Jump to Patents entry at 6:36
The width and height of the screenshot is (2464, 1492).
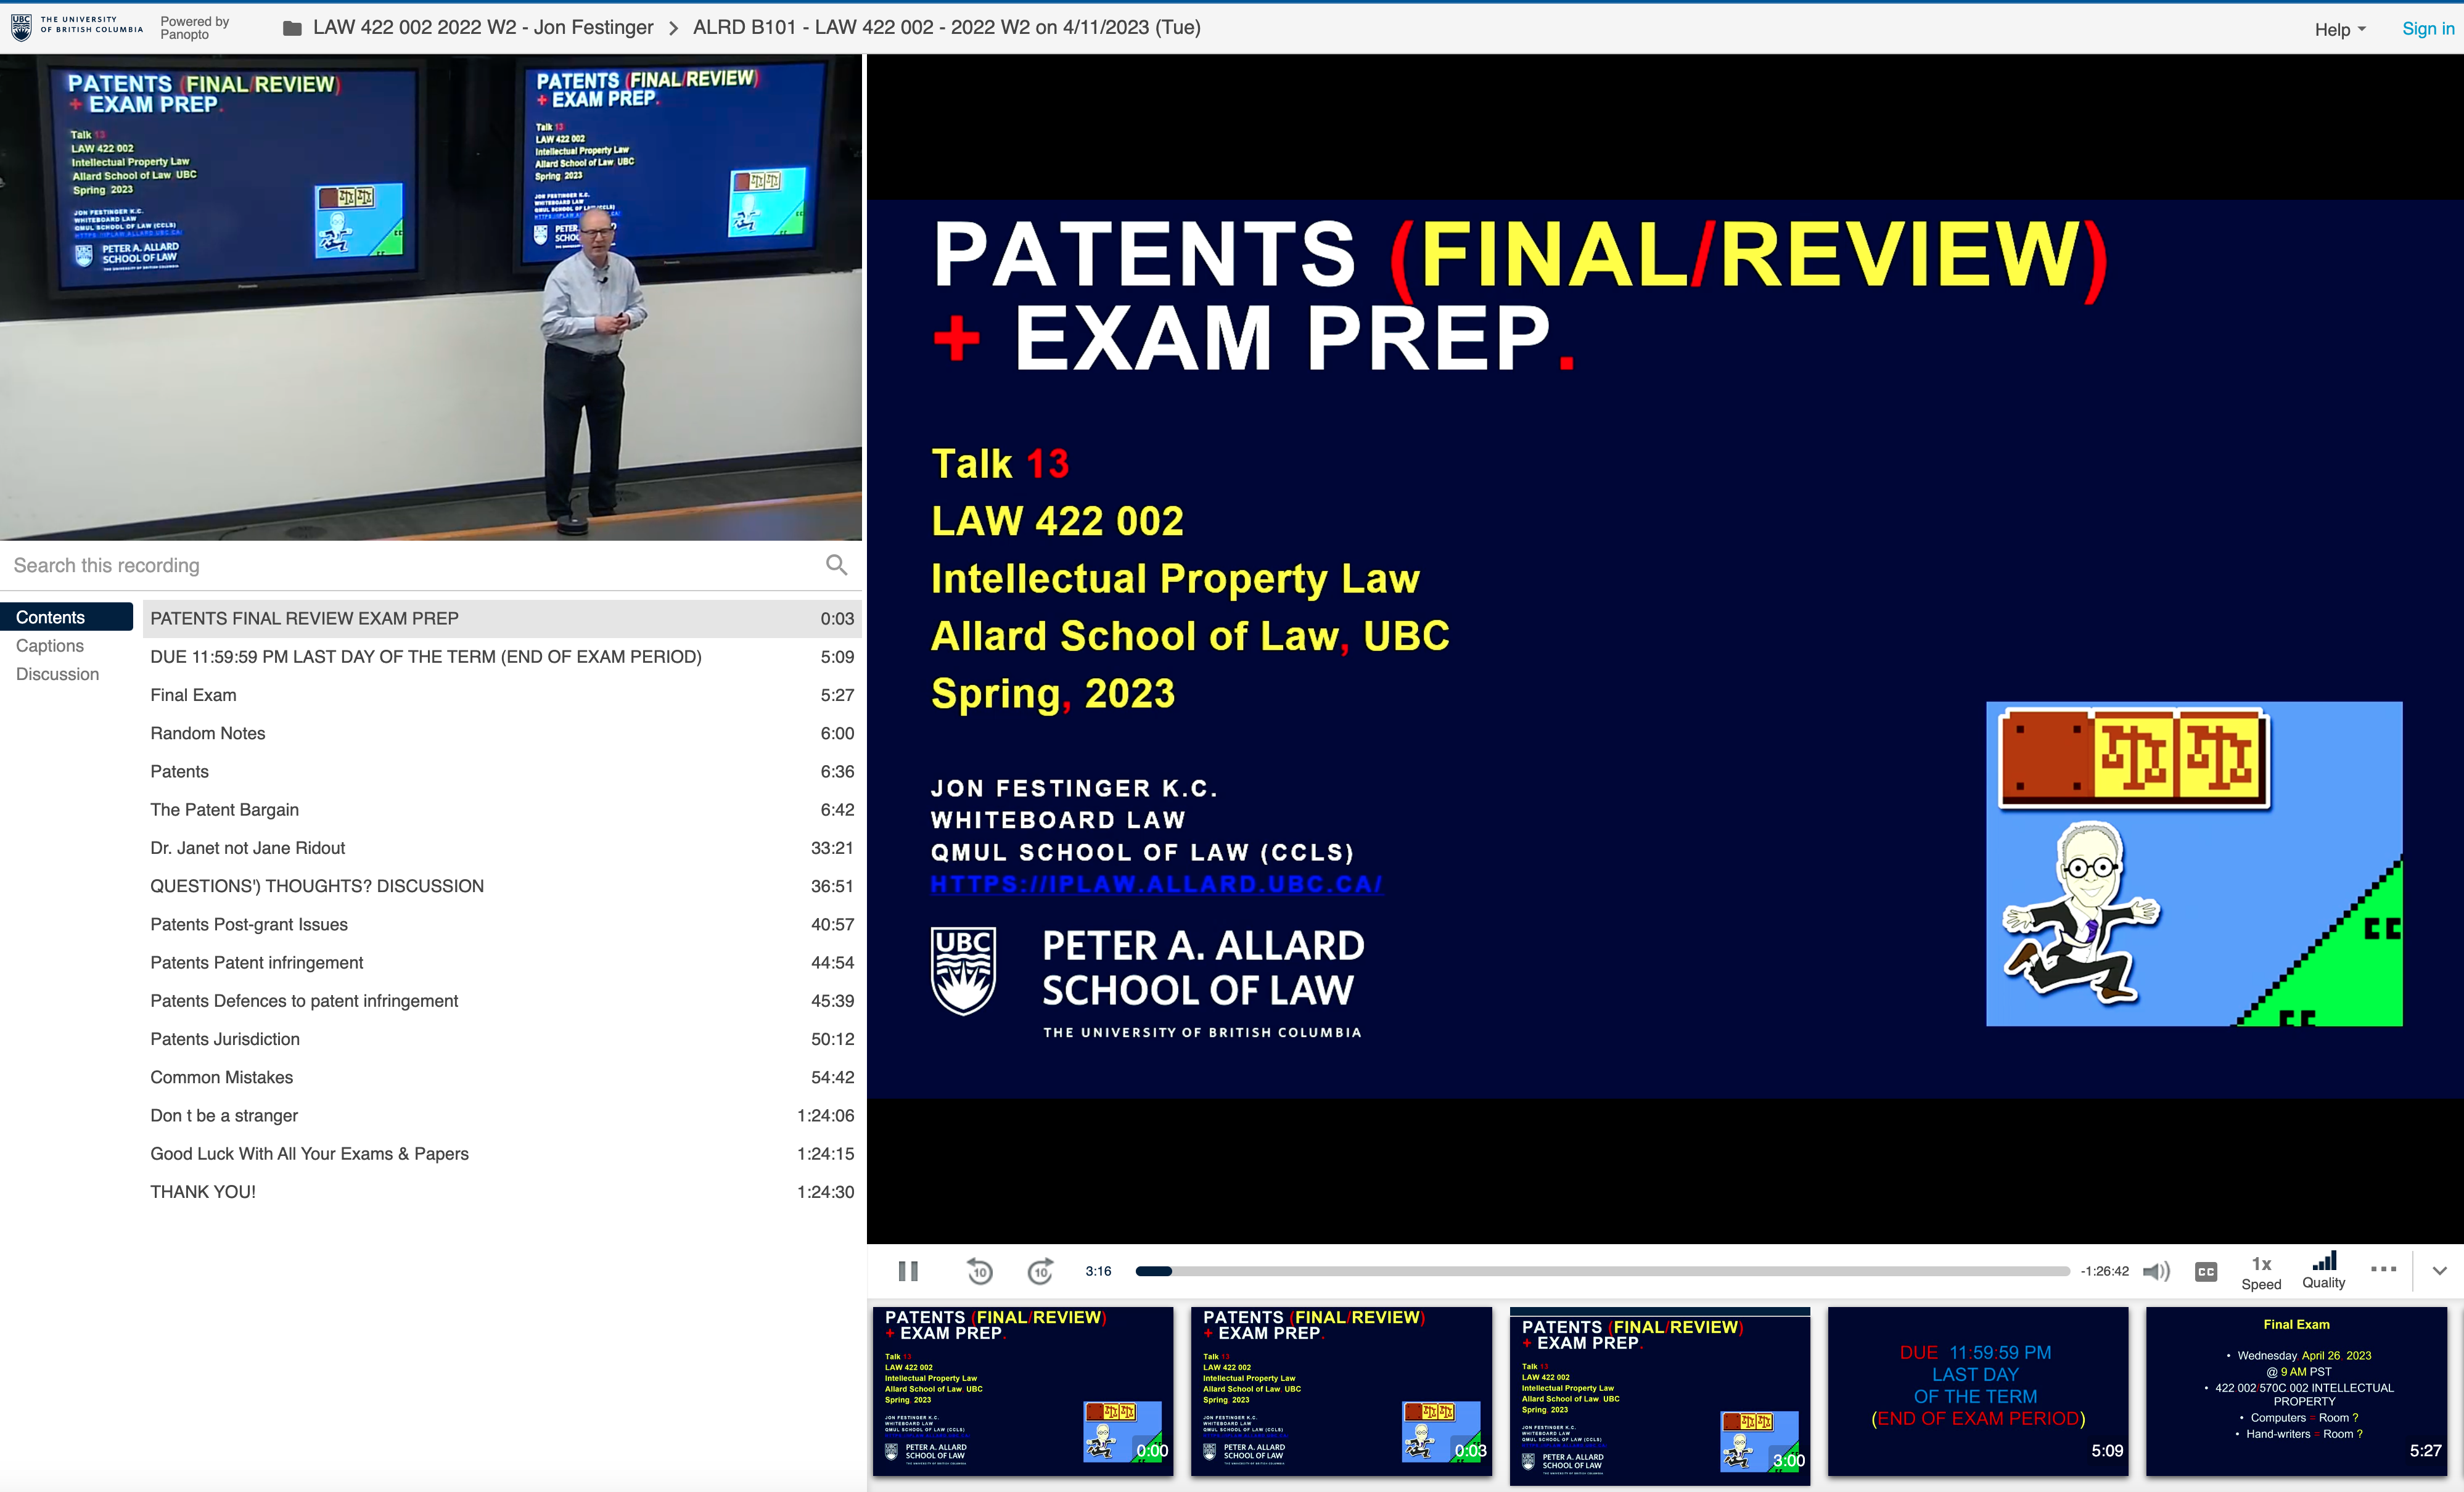(x=502, y=771)
